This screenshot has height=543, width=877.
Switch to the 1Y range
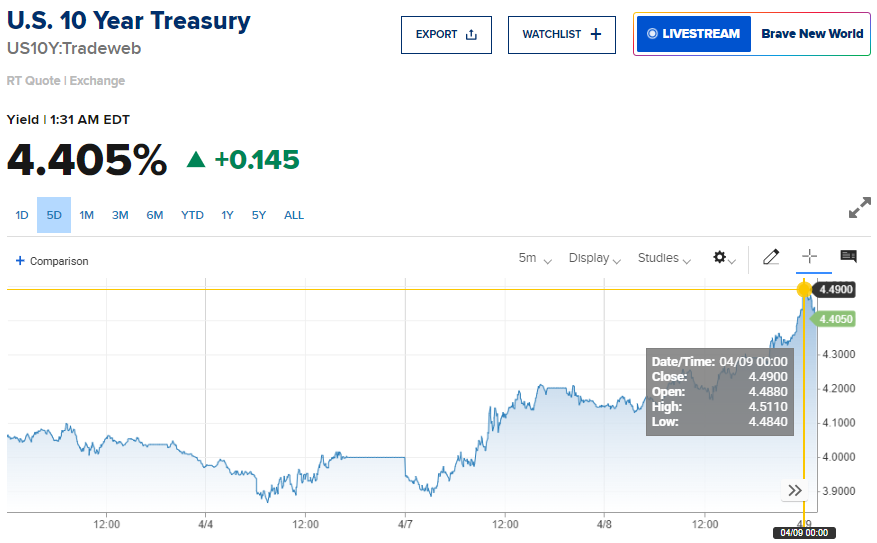point(227,215)
